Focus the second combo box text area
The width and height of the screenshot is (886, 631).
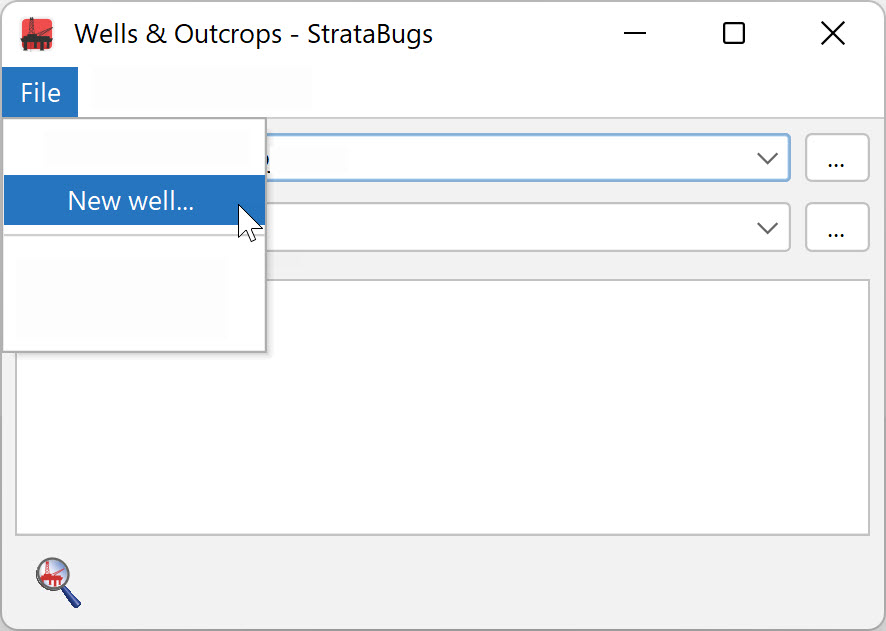pyautogui.click(x=509, y=227)
